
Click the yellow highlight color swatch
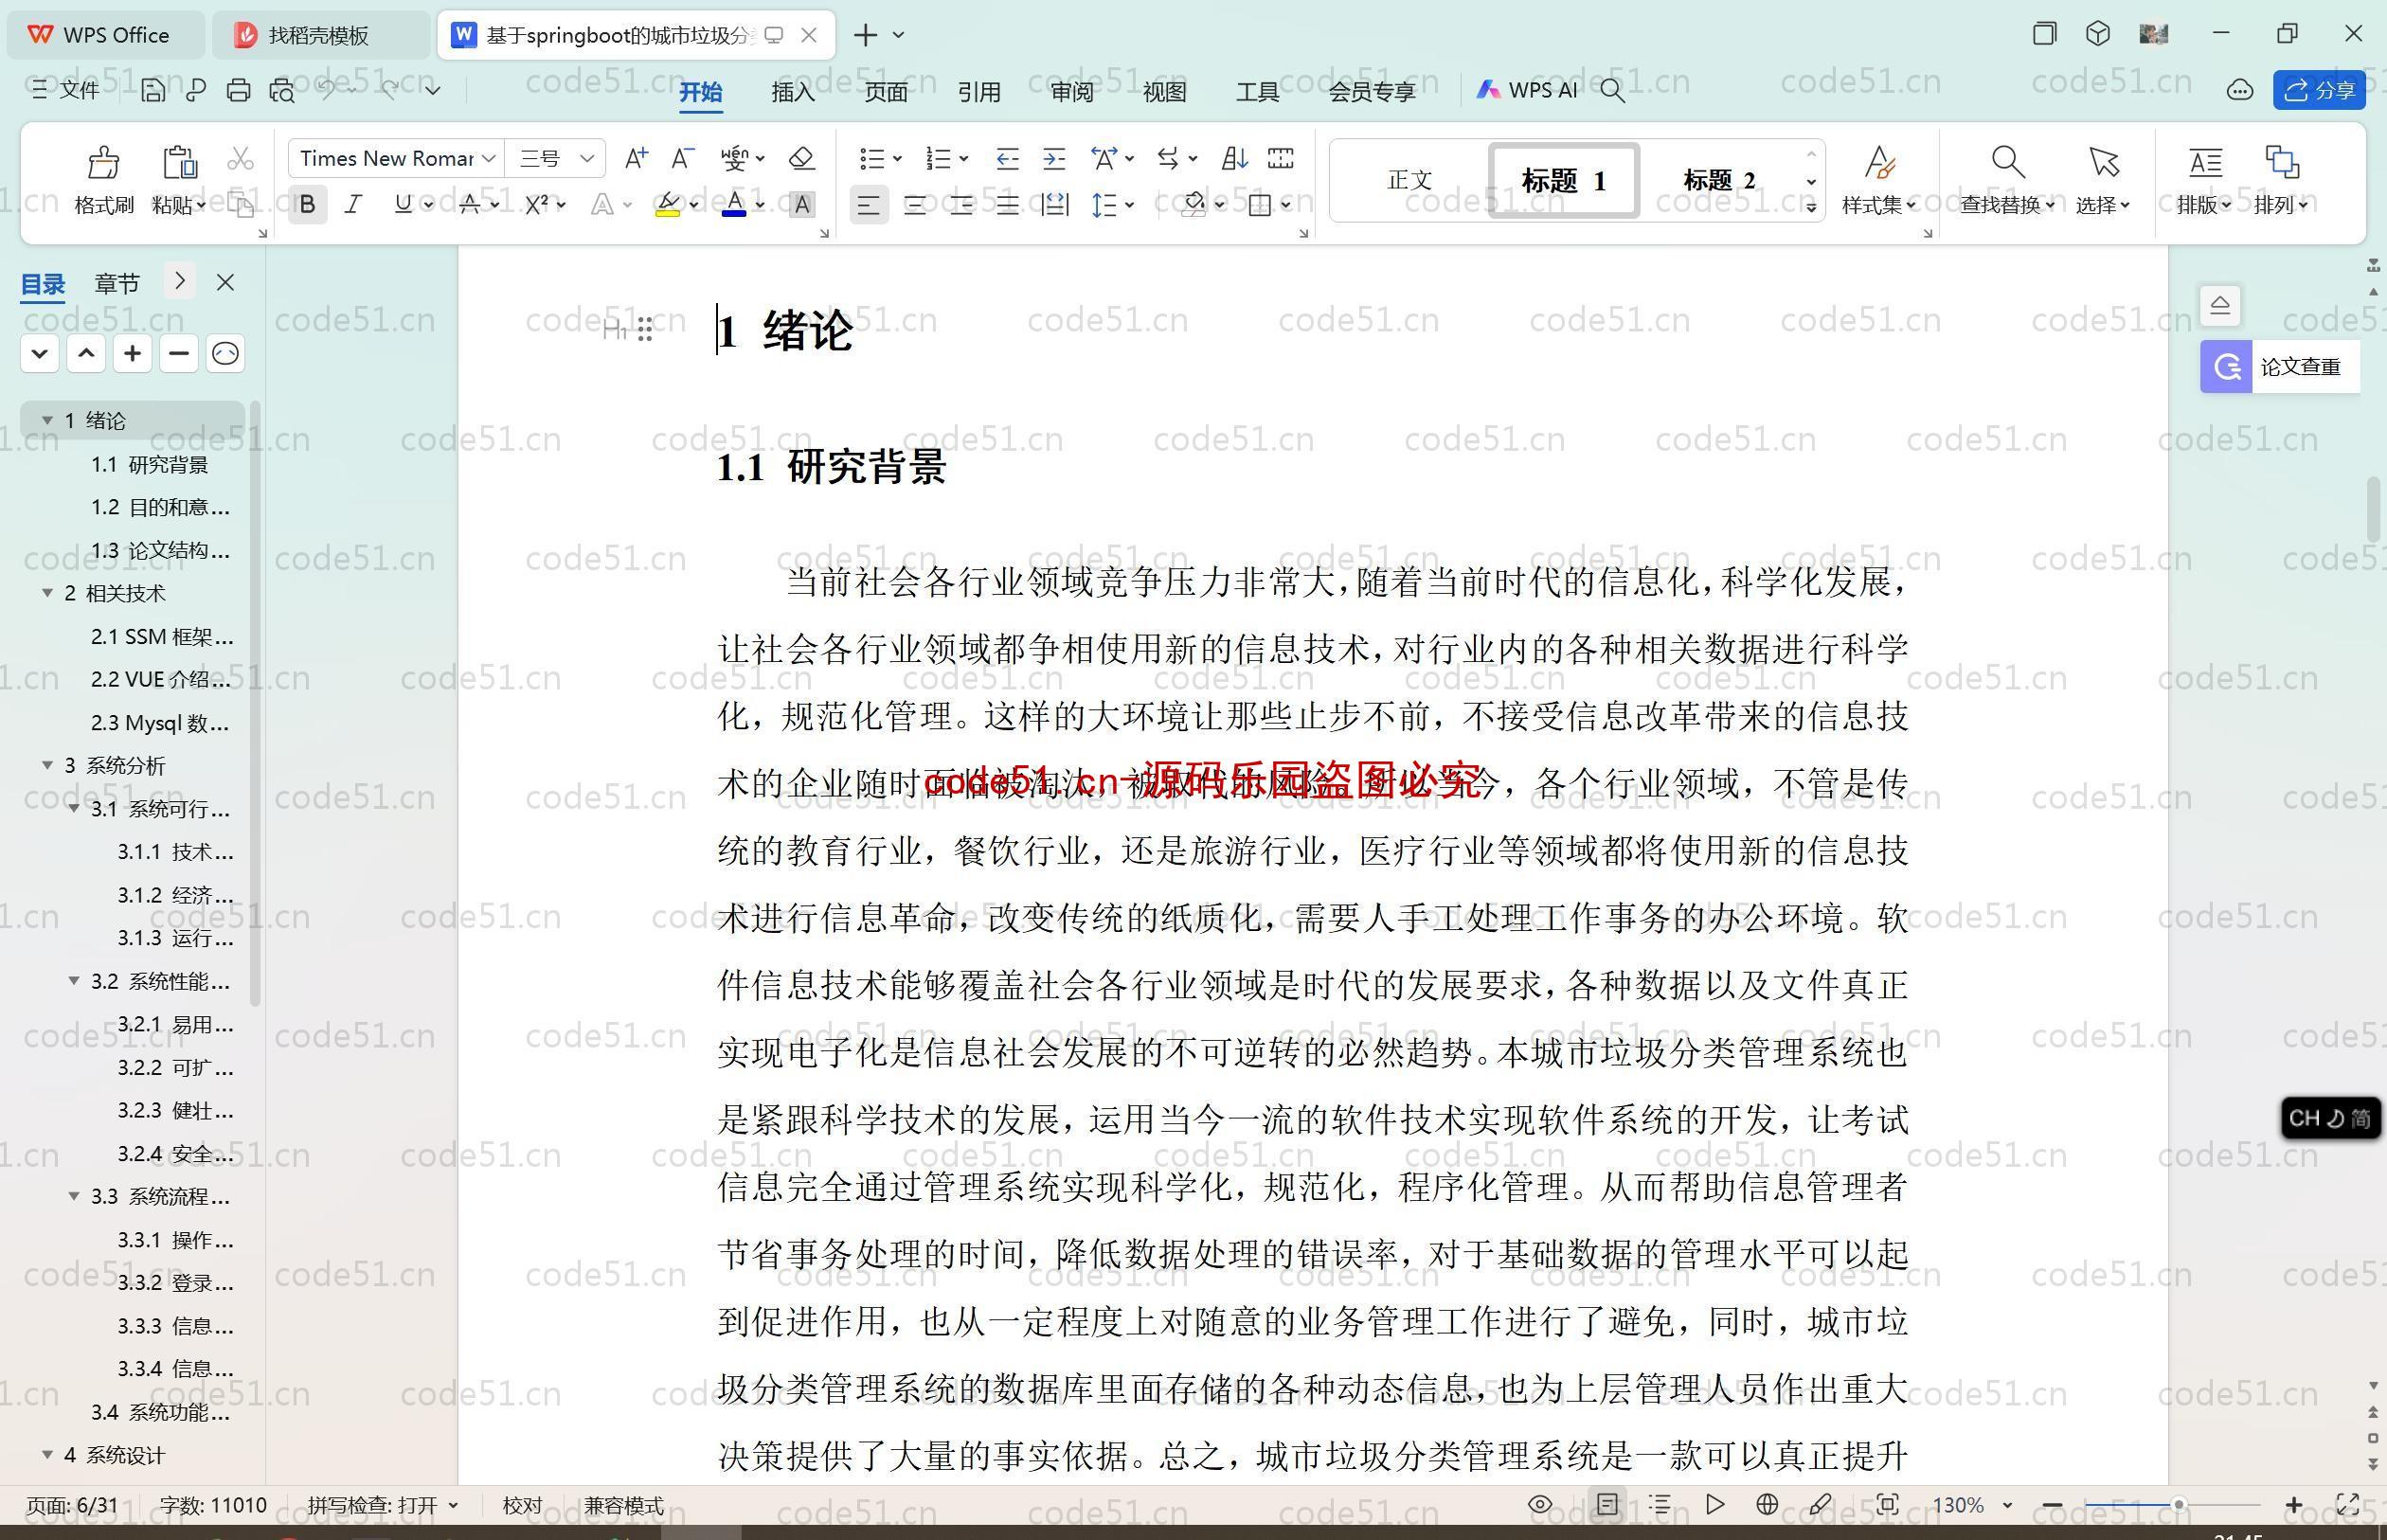(668, 205)
